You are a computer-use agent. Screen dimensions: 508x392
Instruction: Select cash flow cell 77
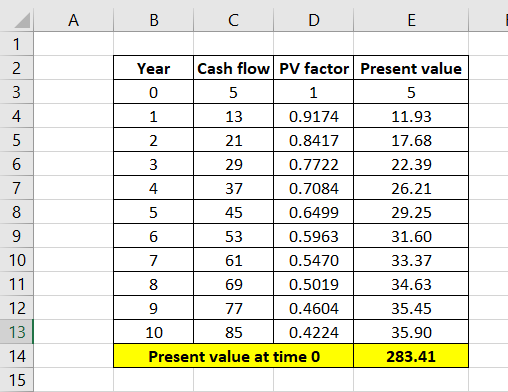point(233,308)
